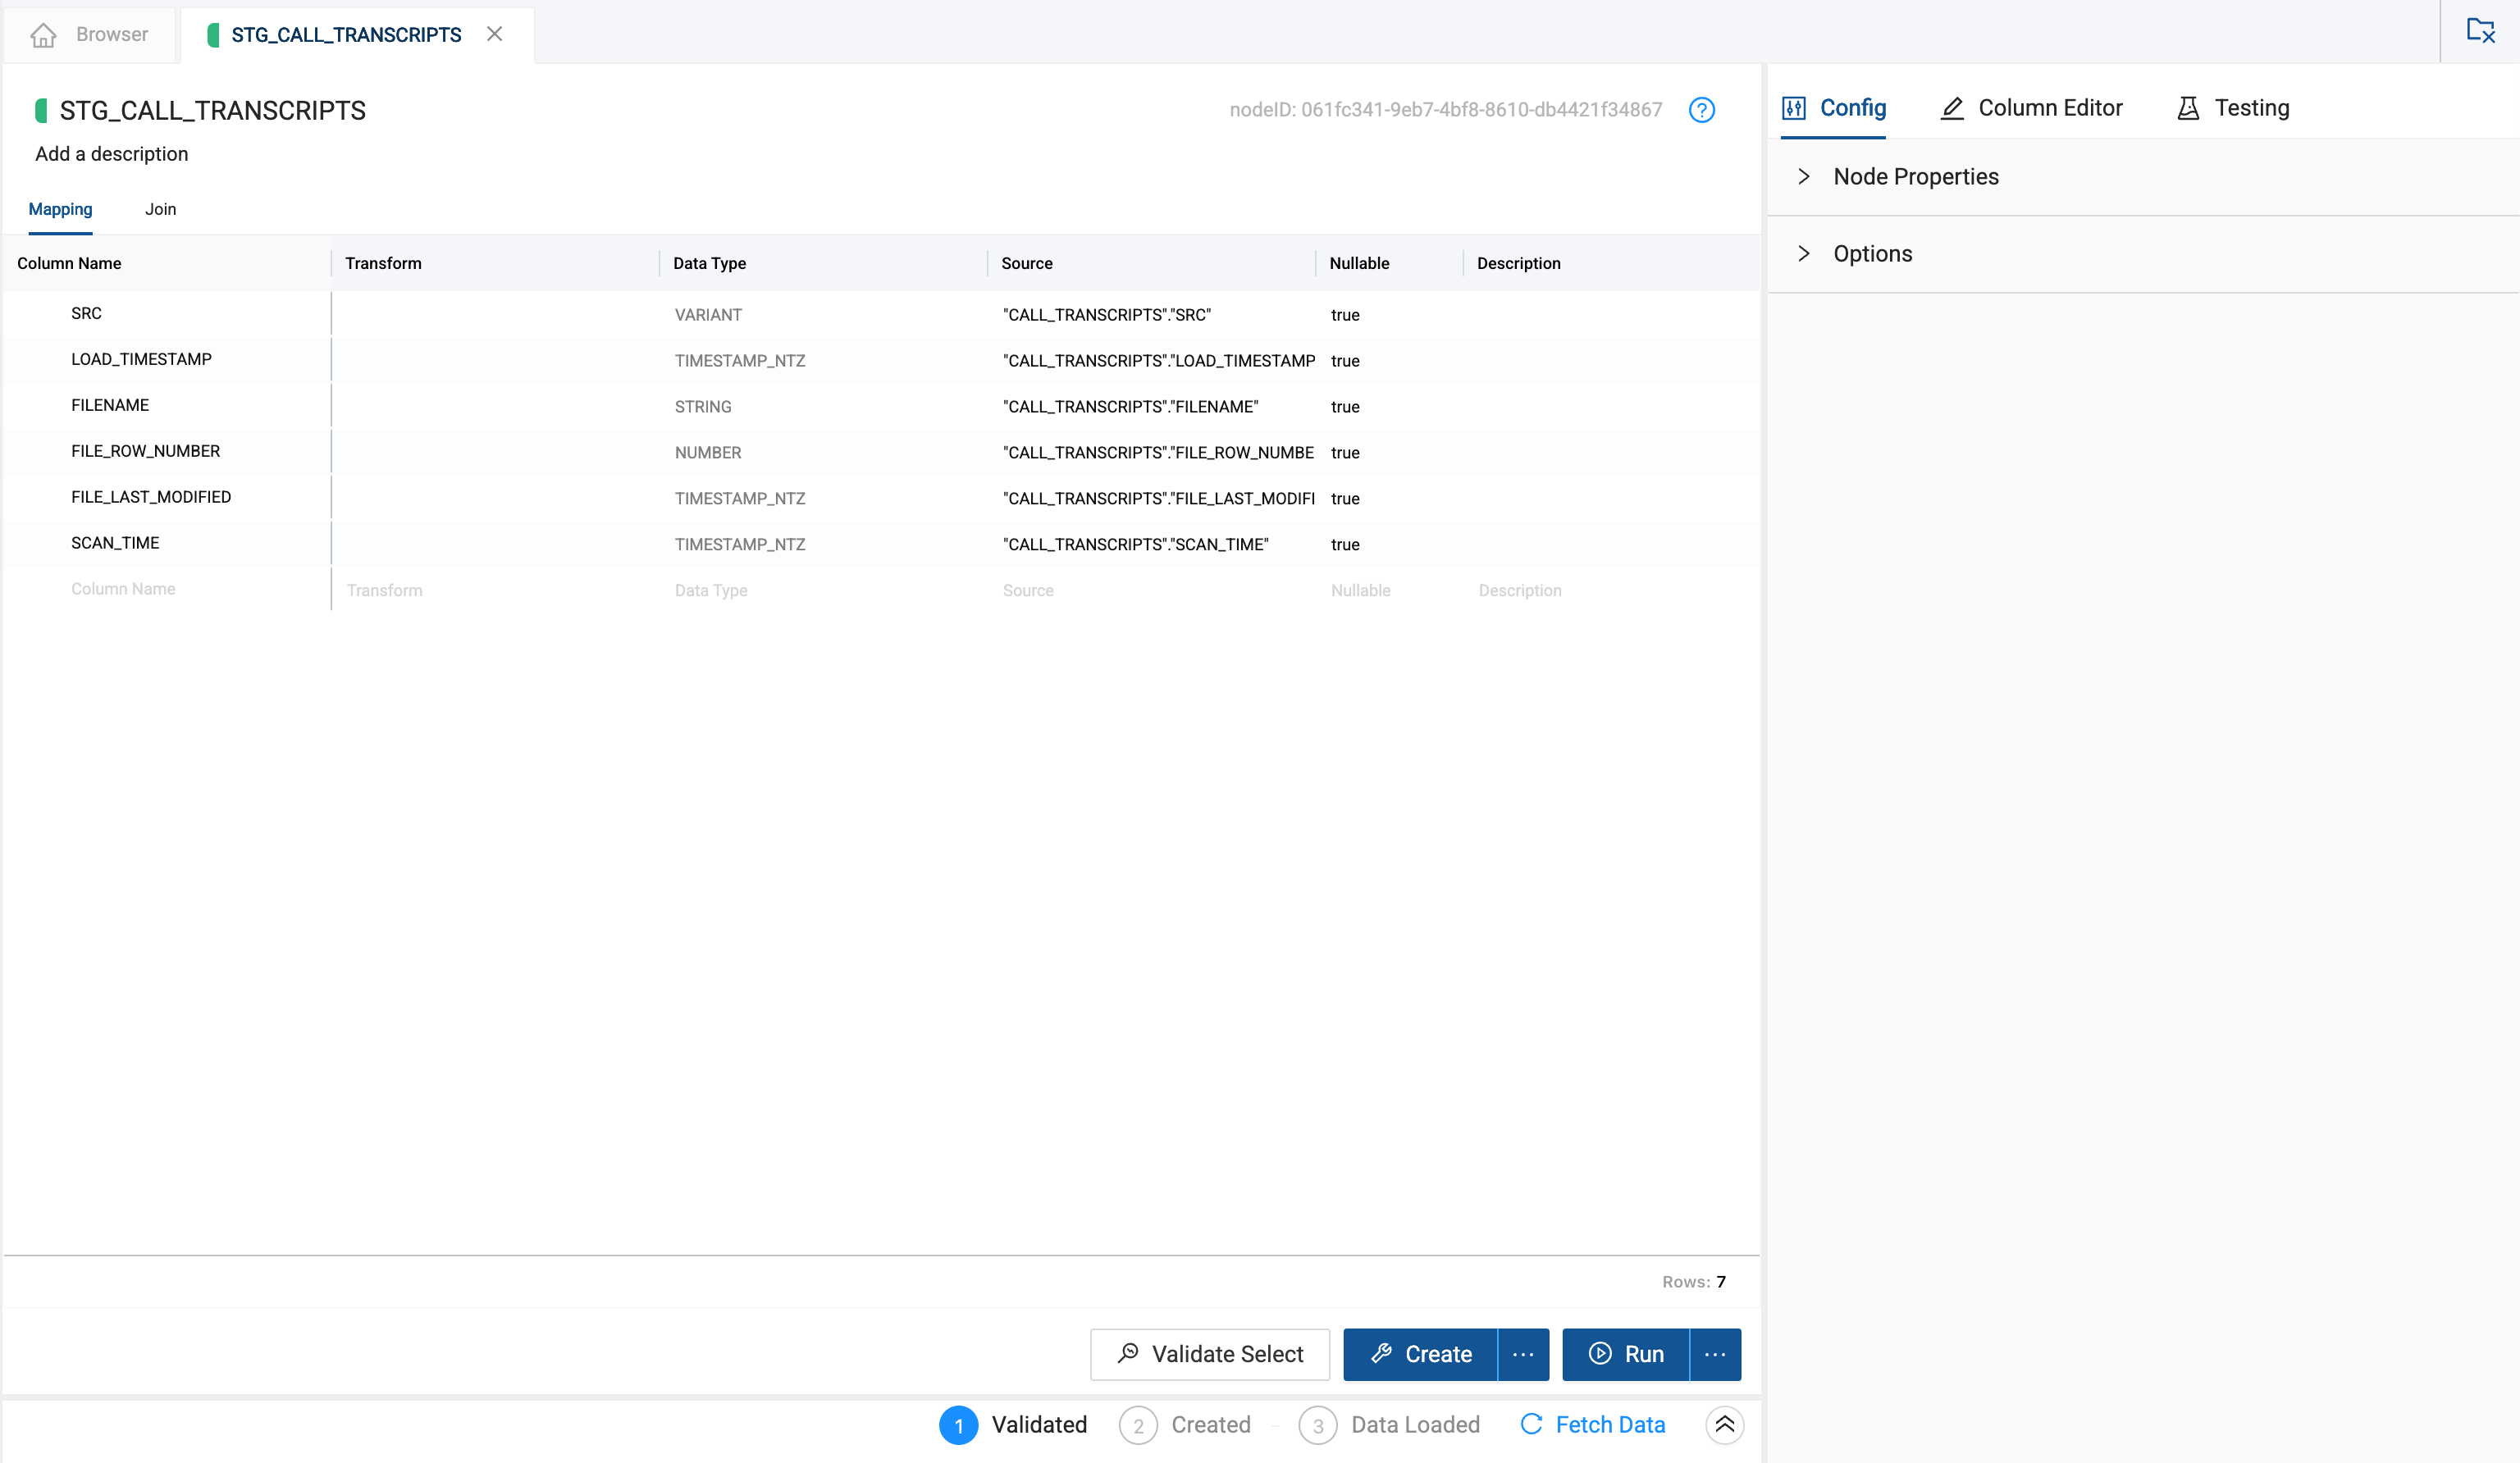Click the Config sliders icon

(1794, 108)
